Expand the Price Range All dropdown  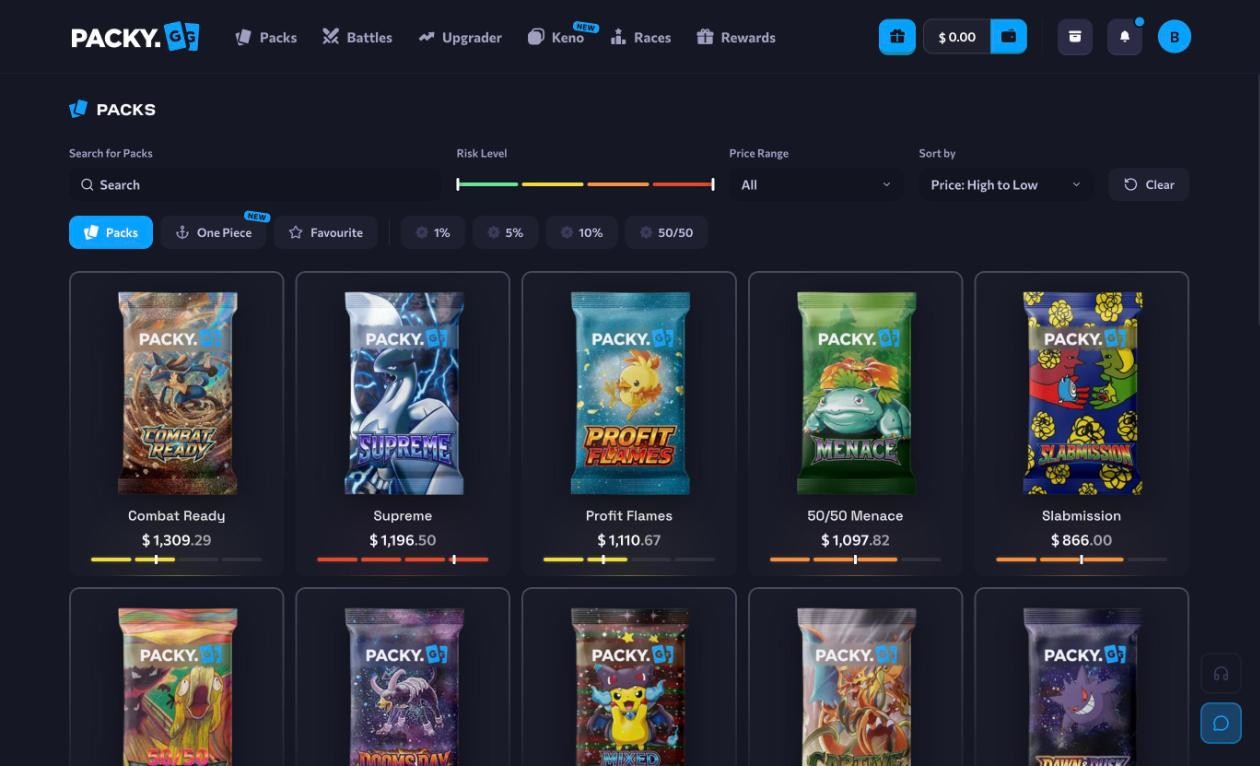point(816,185)
